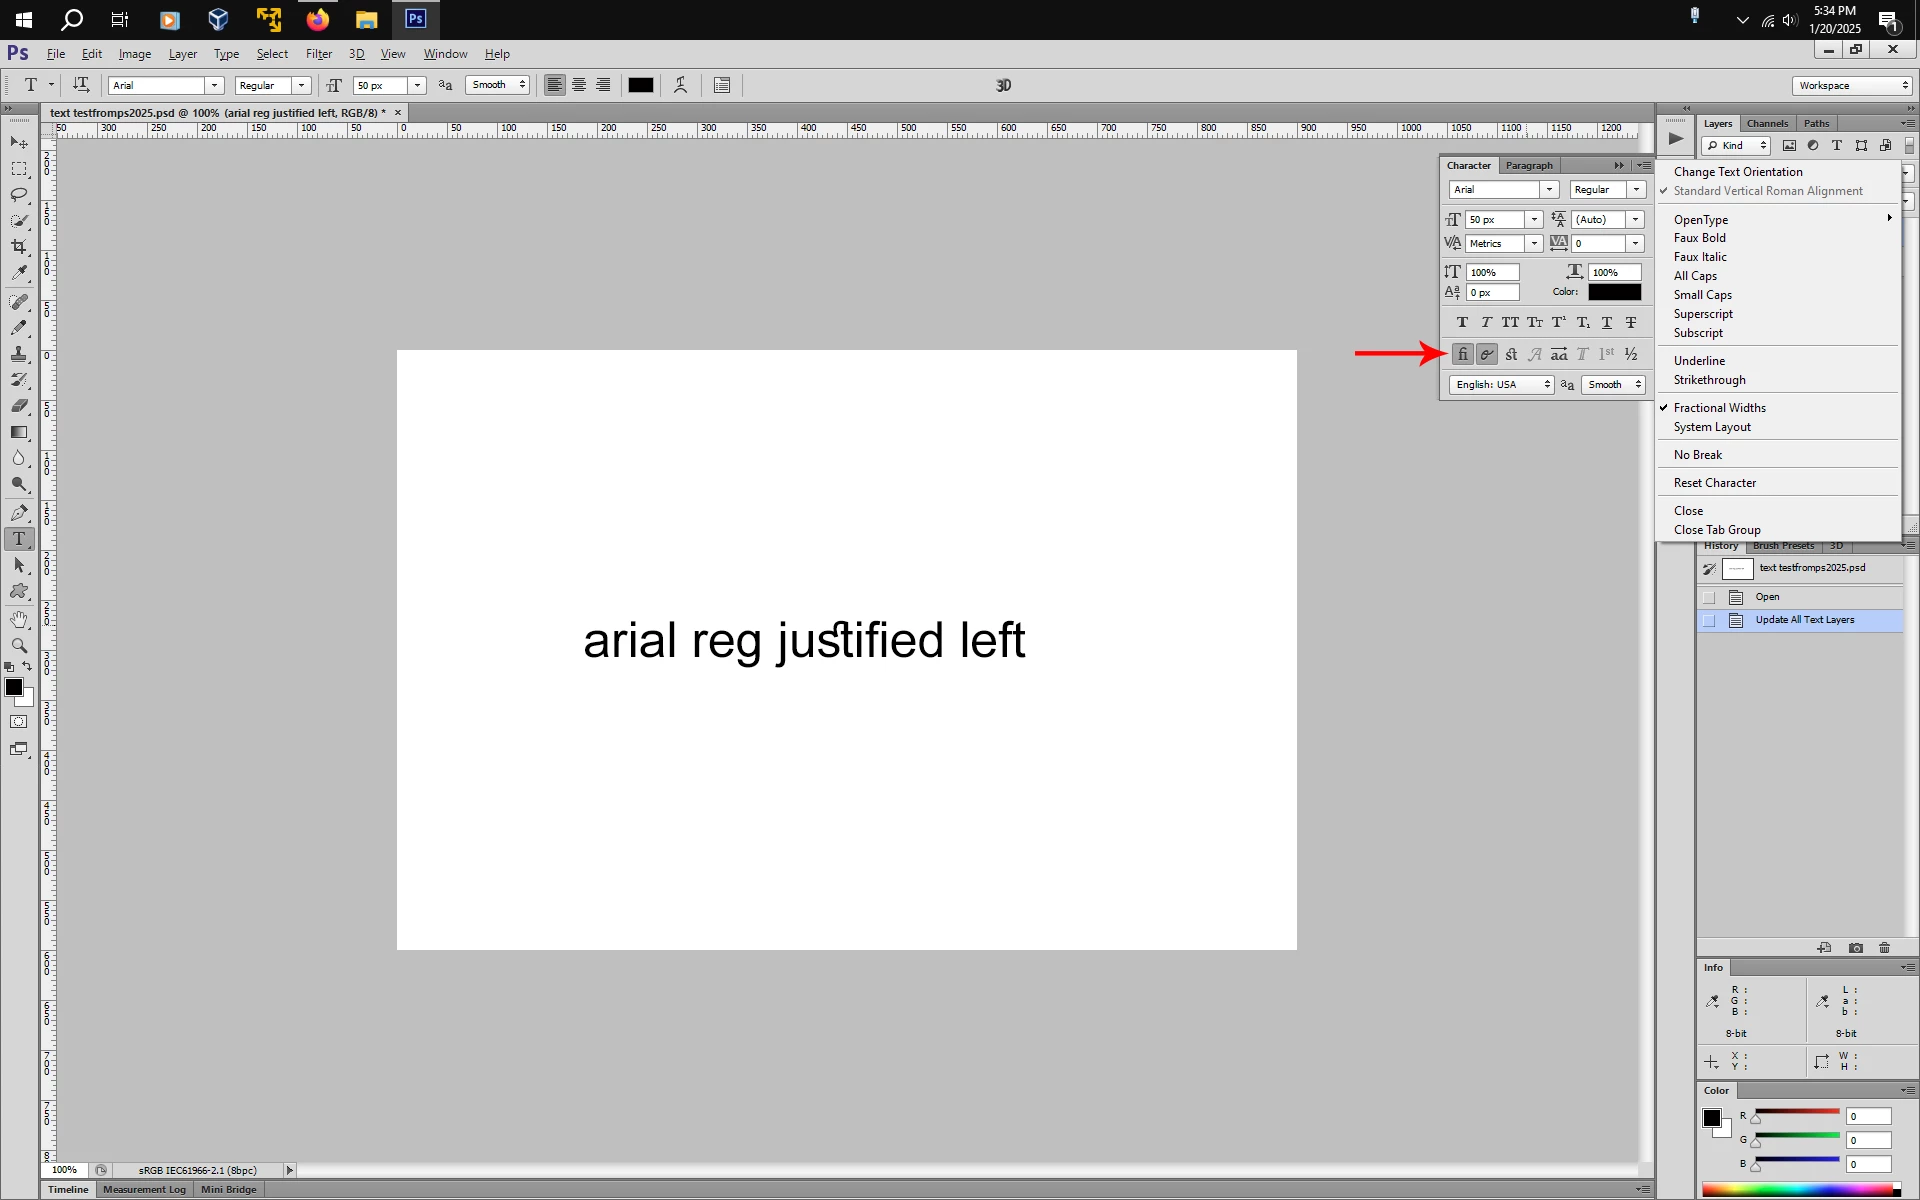Click the vertical scale 100% field

(1492, 272)
